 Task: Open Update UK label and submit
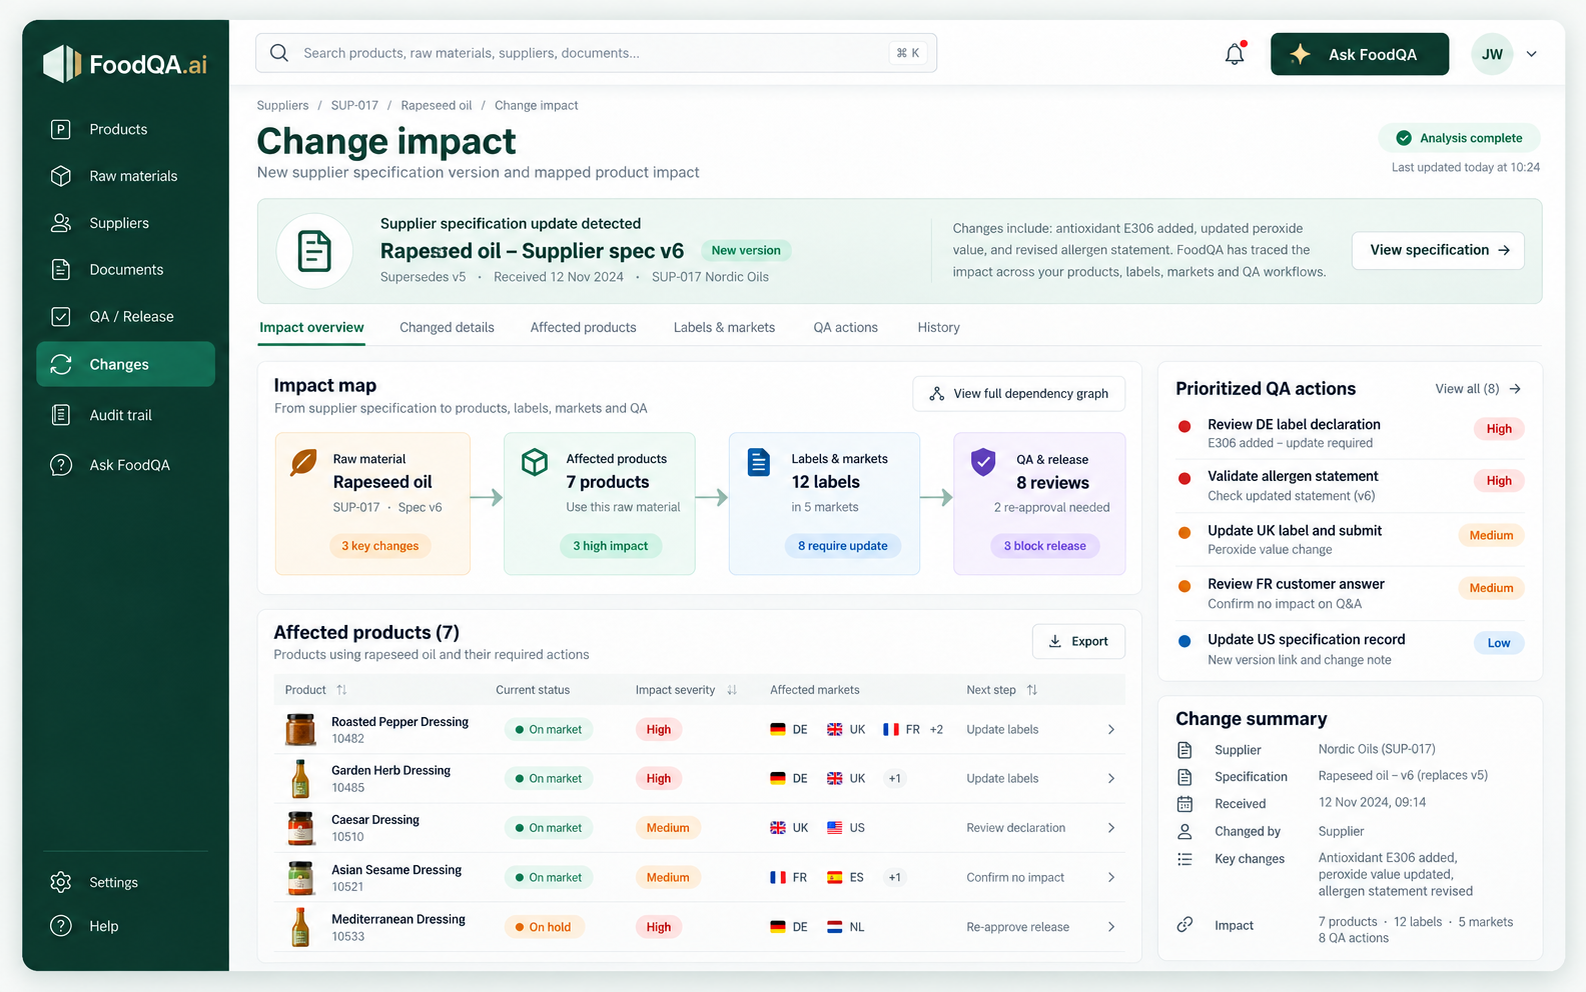click(1350, 540)
